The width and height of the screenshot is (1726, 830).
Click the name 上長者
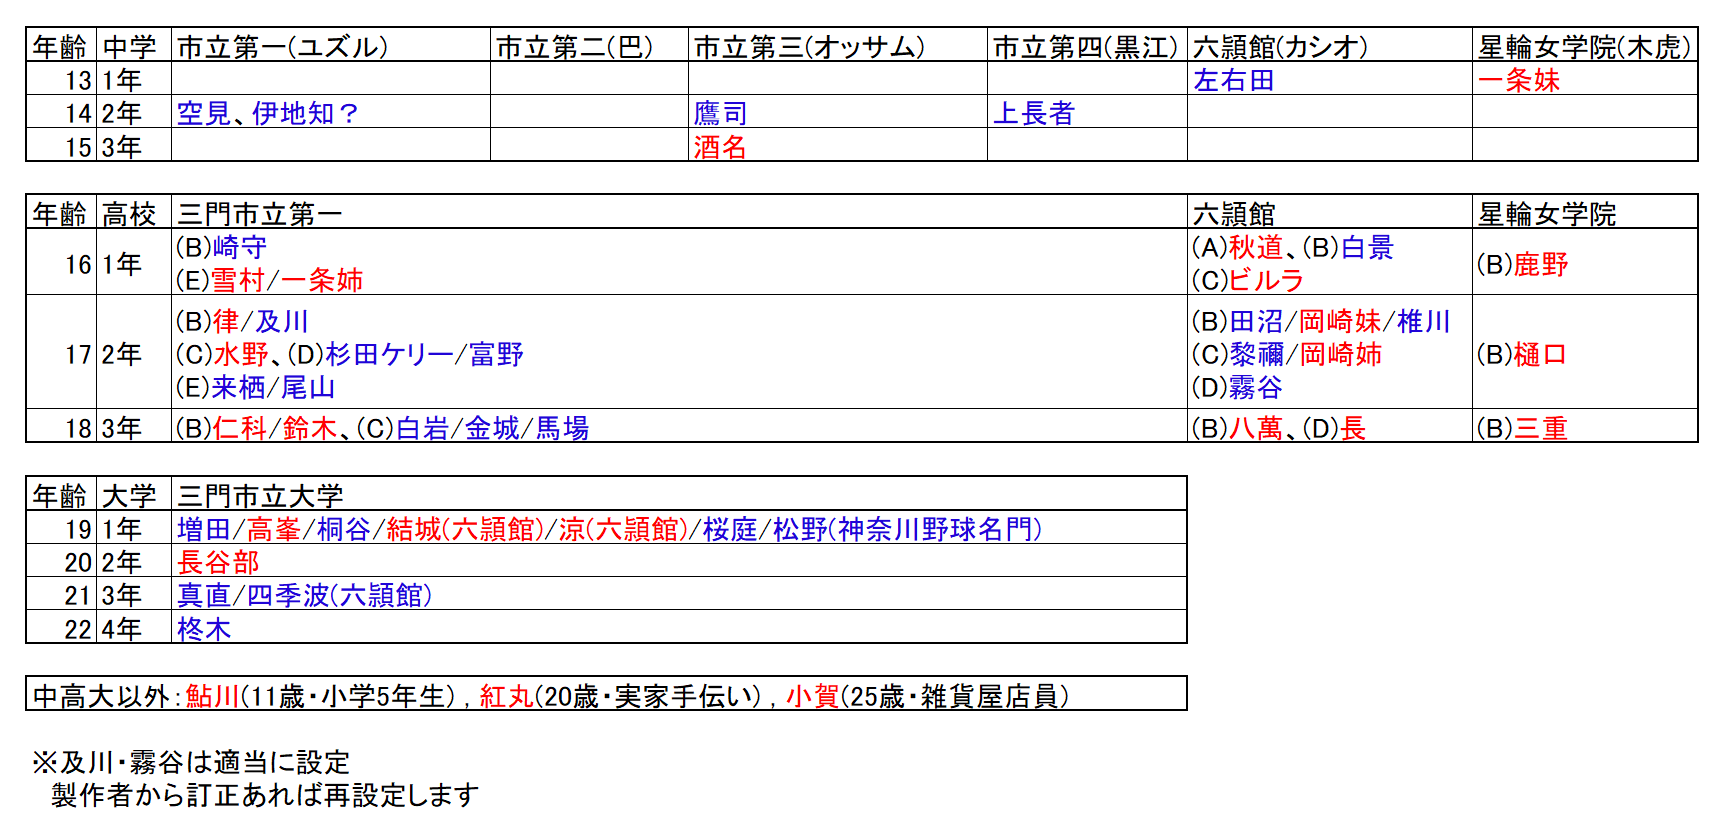(1034, 113)
